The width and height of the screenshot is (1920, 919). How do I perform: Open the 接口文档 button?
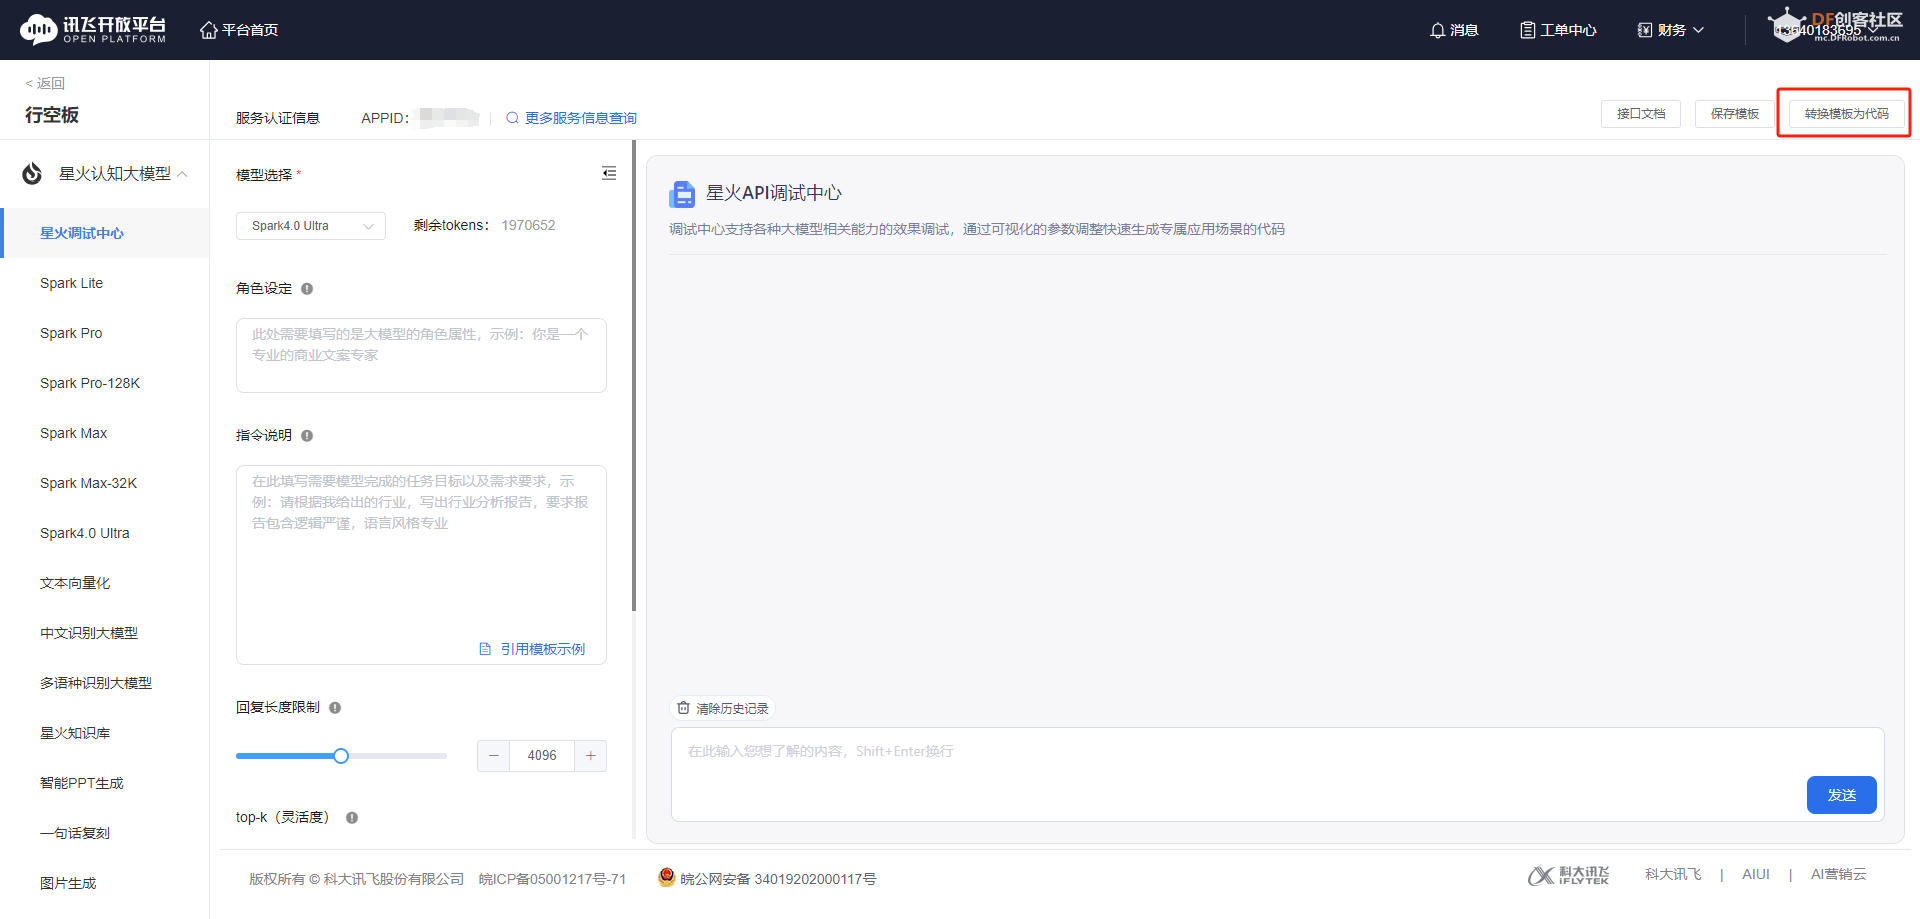(1641, 114)
